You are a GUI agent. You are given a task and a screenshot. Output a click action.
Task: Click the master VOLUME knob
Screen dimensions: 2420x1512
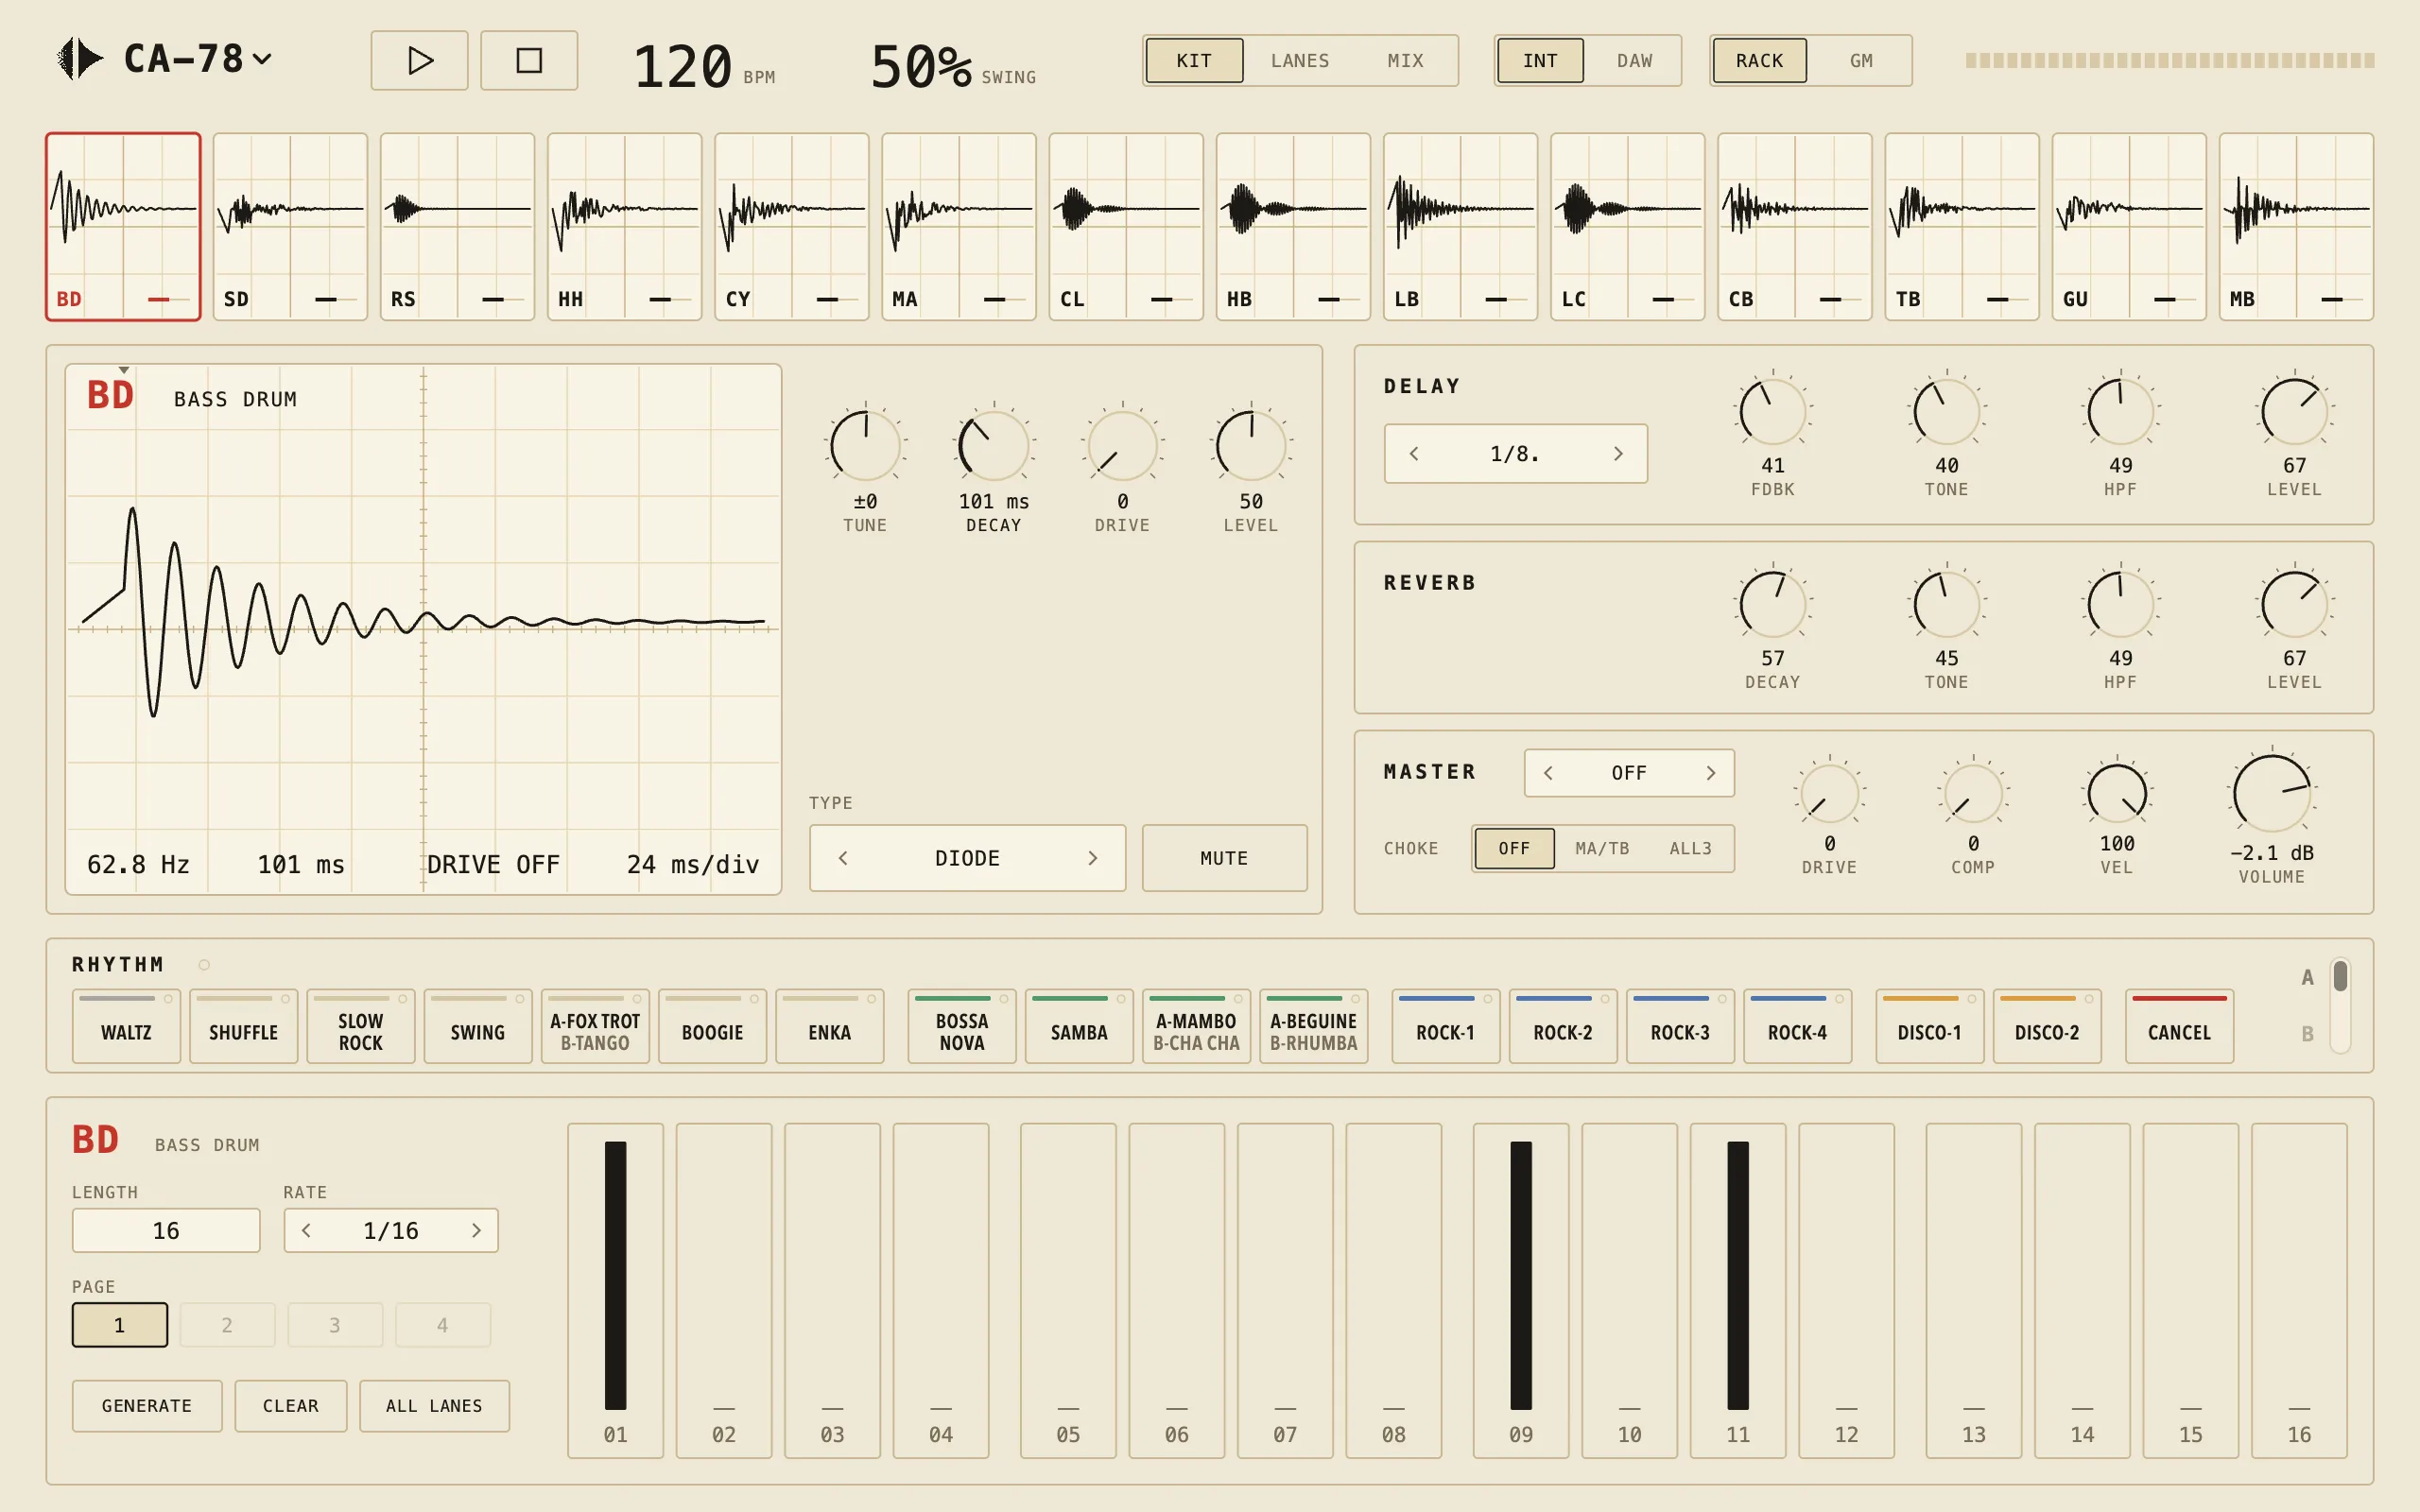click(x=2271, y=793)
